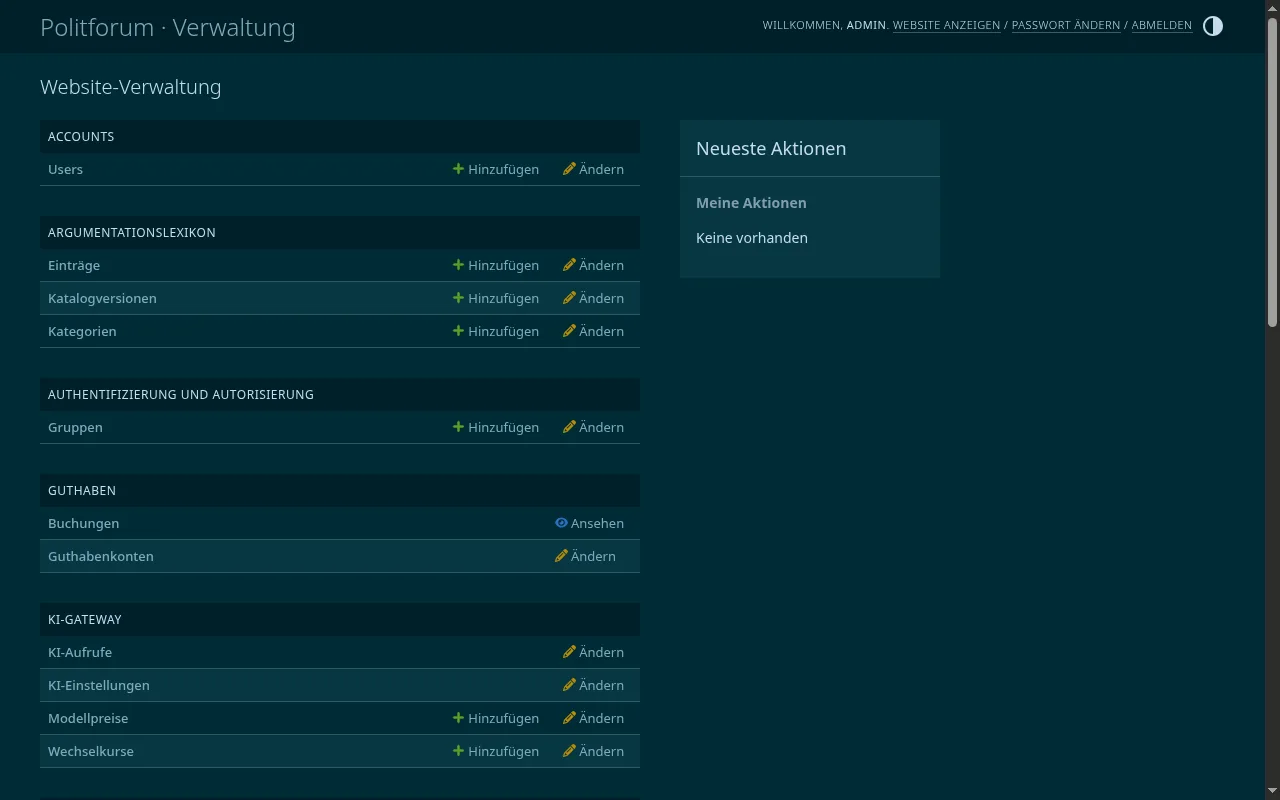
Task: Click Ändern for KI-Aufrufe
Action: pos(593,652)
